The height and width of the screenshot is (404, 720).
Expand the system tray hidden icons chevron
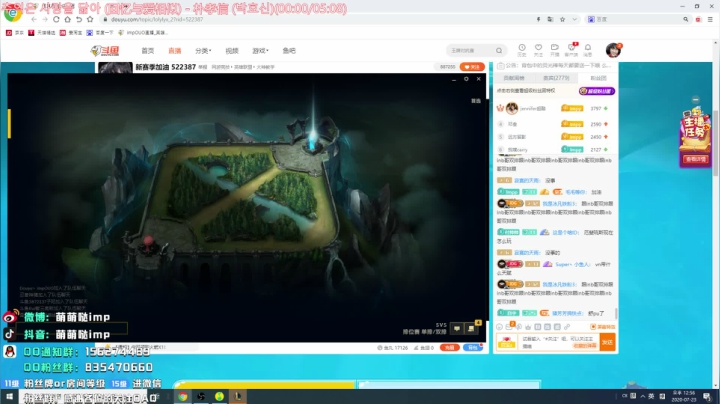click(642, 396)
